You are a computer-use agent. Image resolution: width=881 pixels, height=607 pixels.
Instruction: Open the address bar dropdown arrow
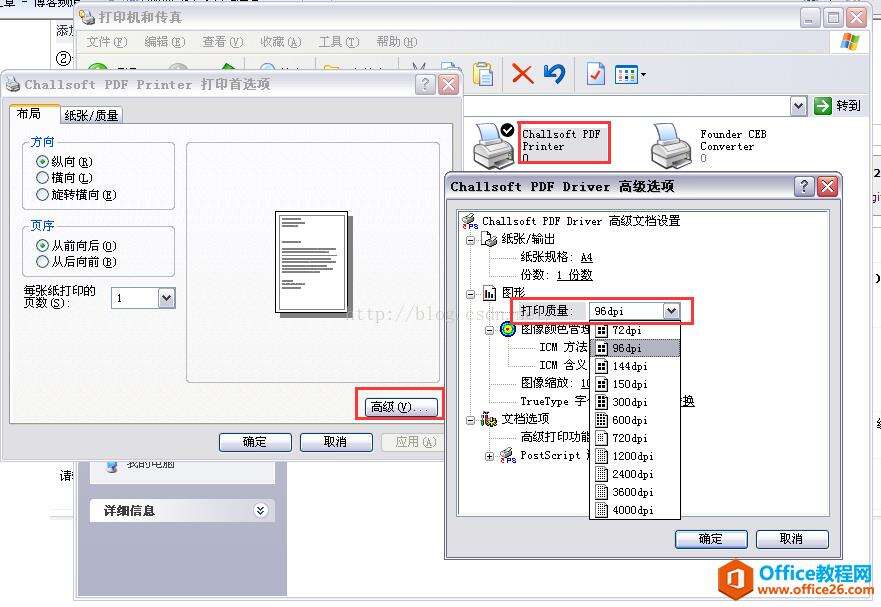[x=798, y=106]
